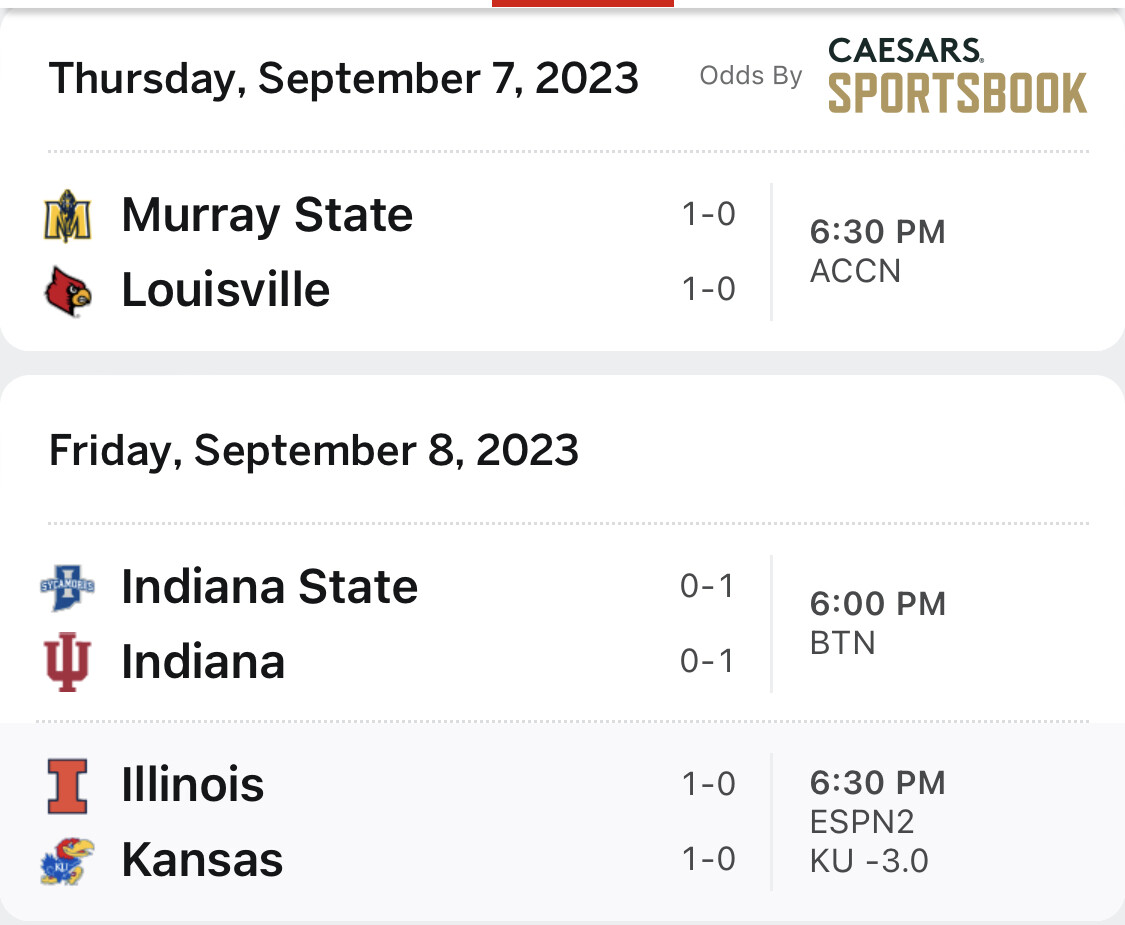Select the Thursday, September 7, 2023 header

(343, 78)
